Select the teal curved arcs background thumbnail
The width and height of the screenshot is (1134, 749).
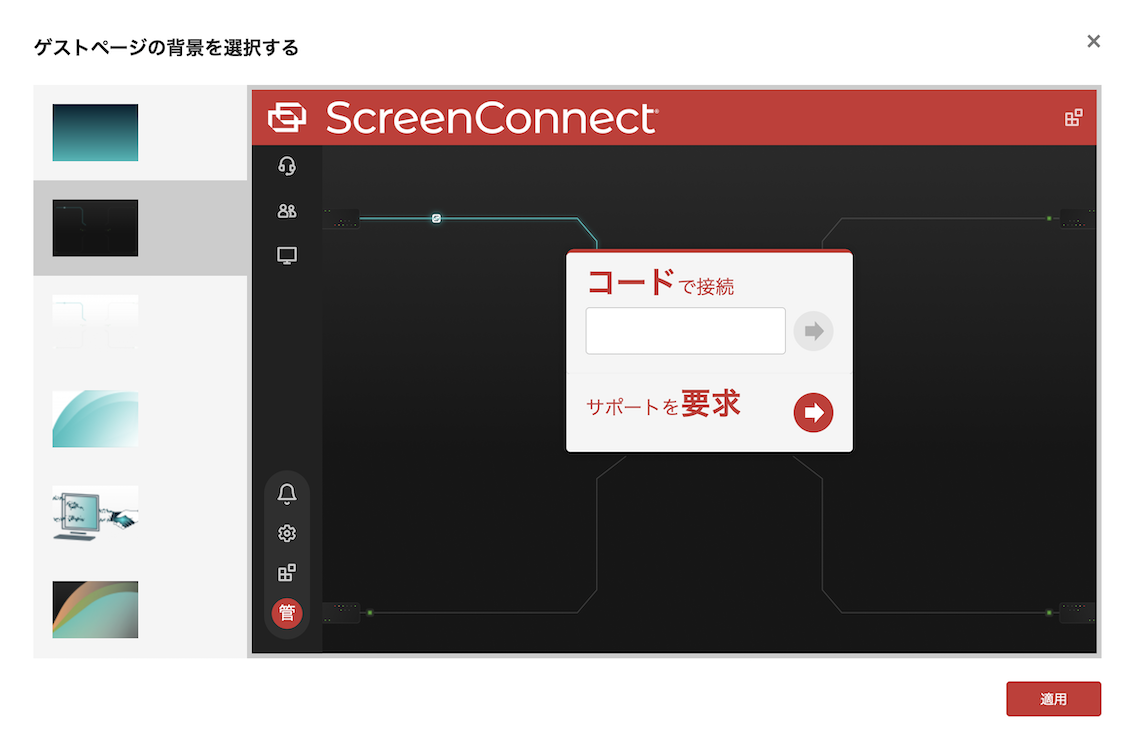(95, 419)
